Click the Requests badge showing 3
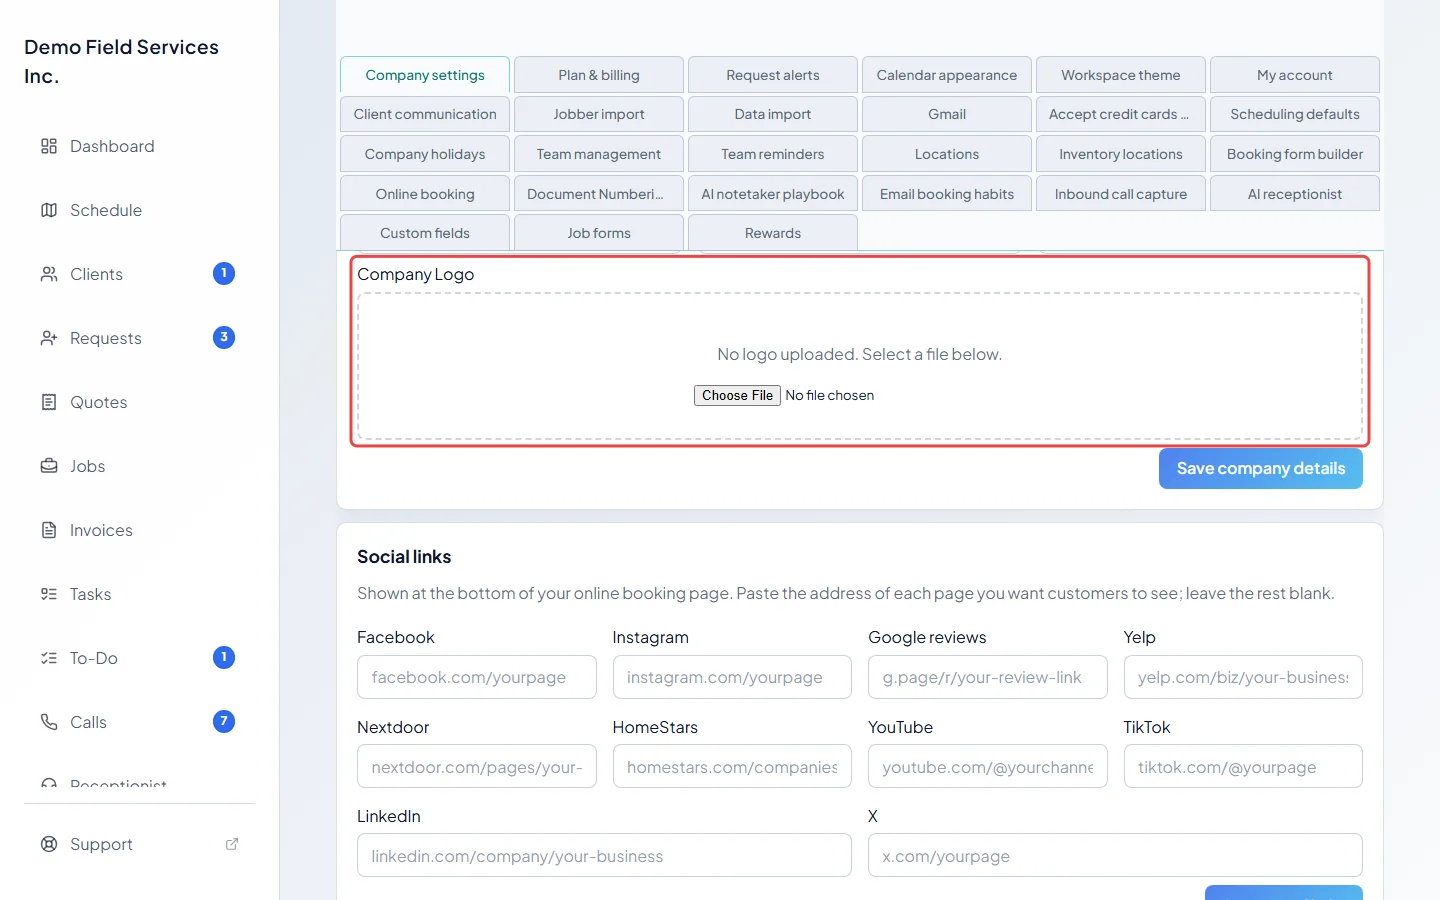 pyautogui.click(x=224, y=337)
